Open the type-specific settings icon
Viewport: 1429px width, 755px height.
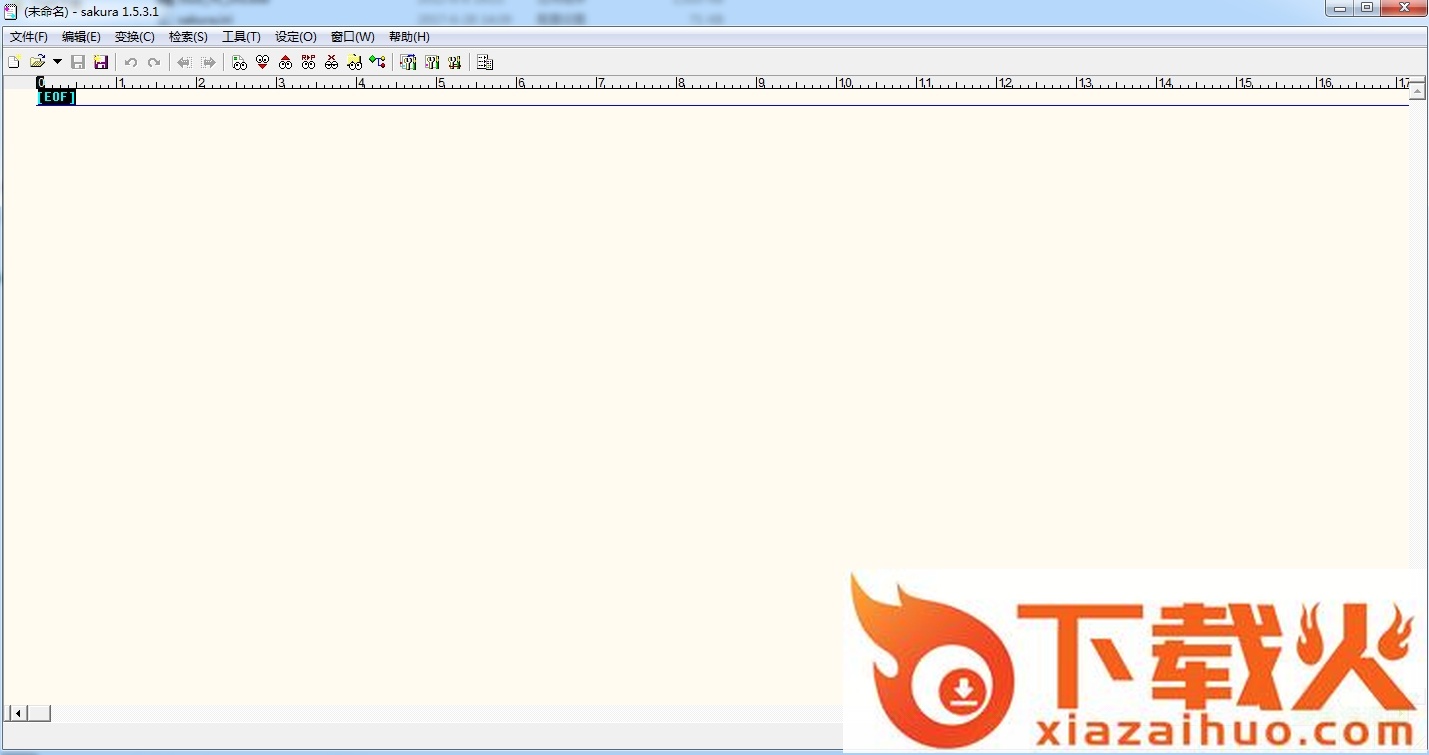tap(432, 62)
